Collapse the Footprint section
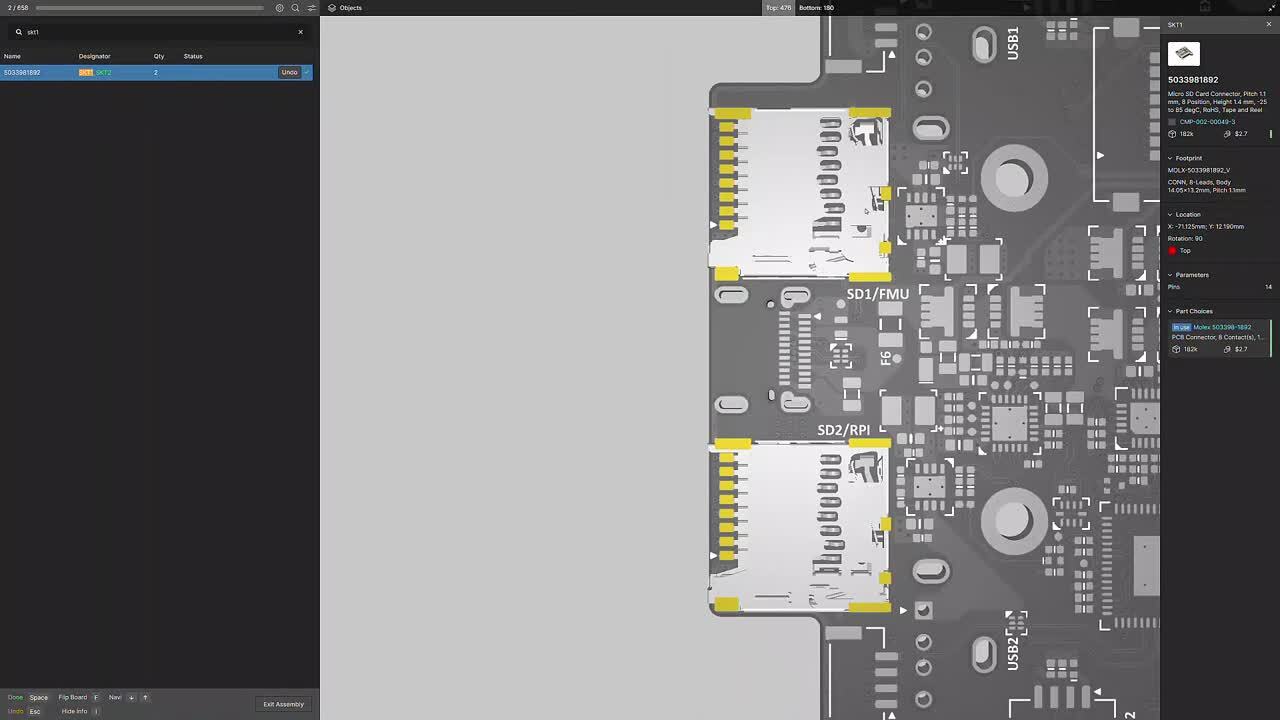Viewport: 1280px width, 720px height. click(x=1171, y=158)
